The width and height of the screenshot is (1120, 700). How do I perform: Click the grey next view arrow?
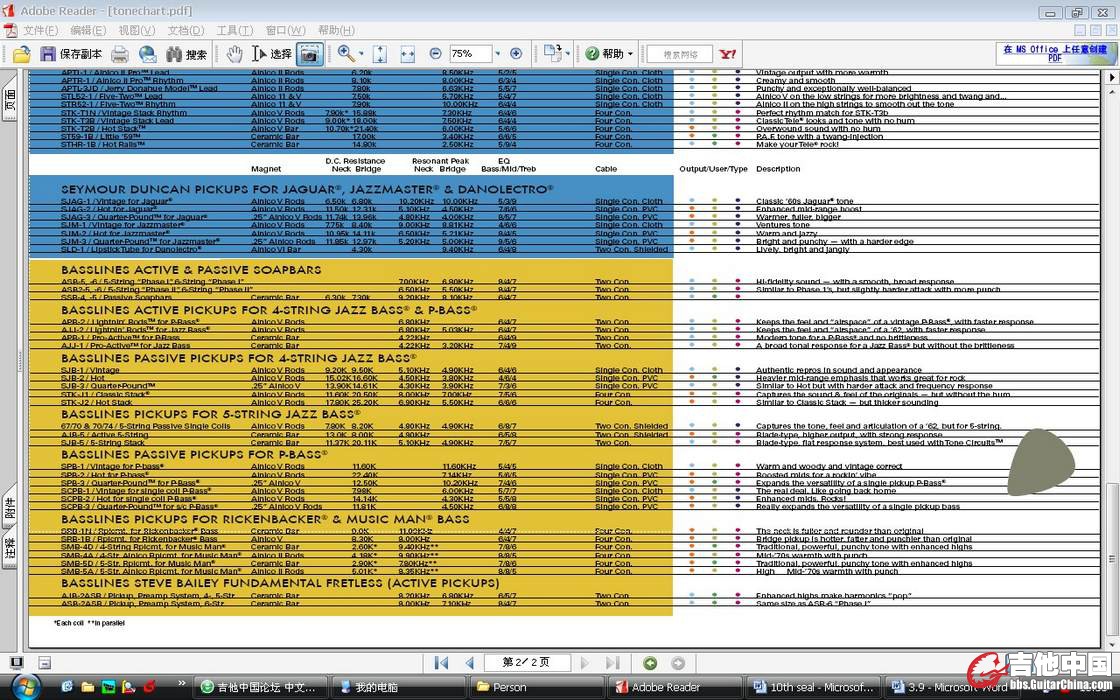point(678,663)
